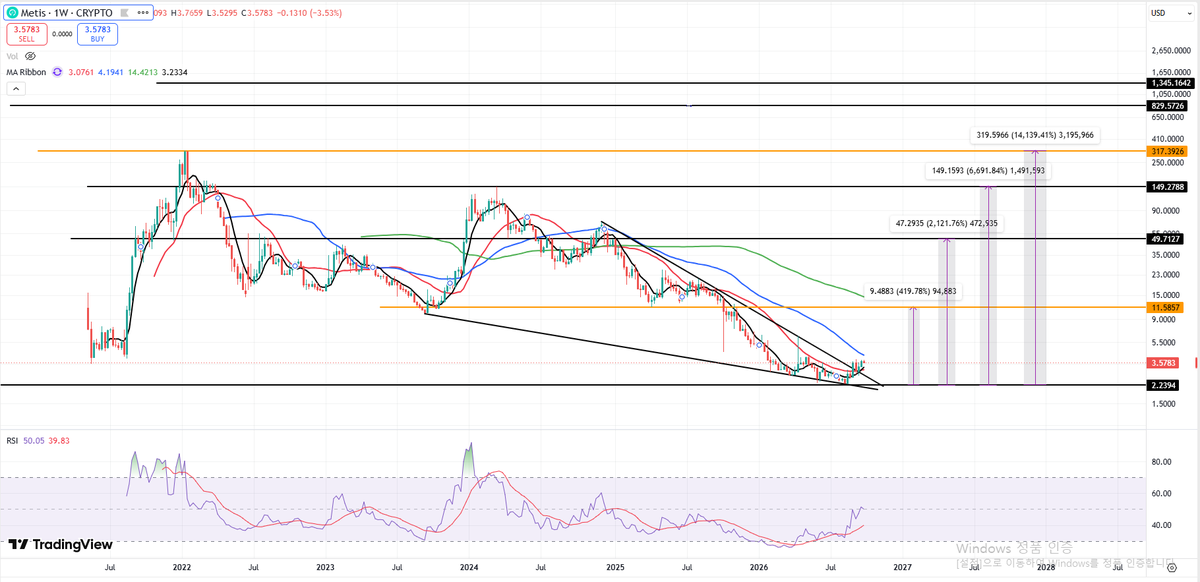This screenshot has height=582, width=1200.
Task: Click the 319.5966 (14,139.41%) measurement label
Action: pos(1035,135)
